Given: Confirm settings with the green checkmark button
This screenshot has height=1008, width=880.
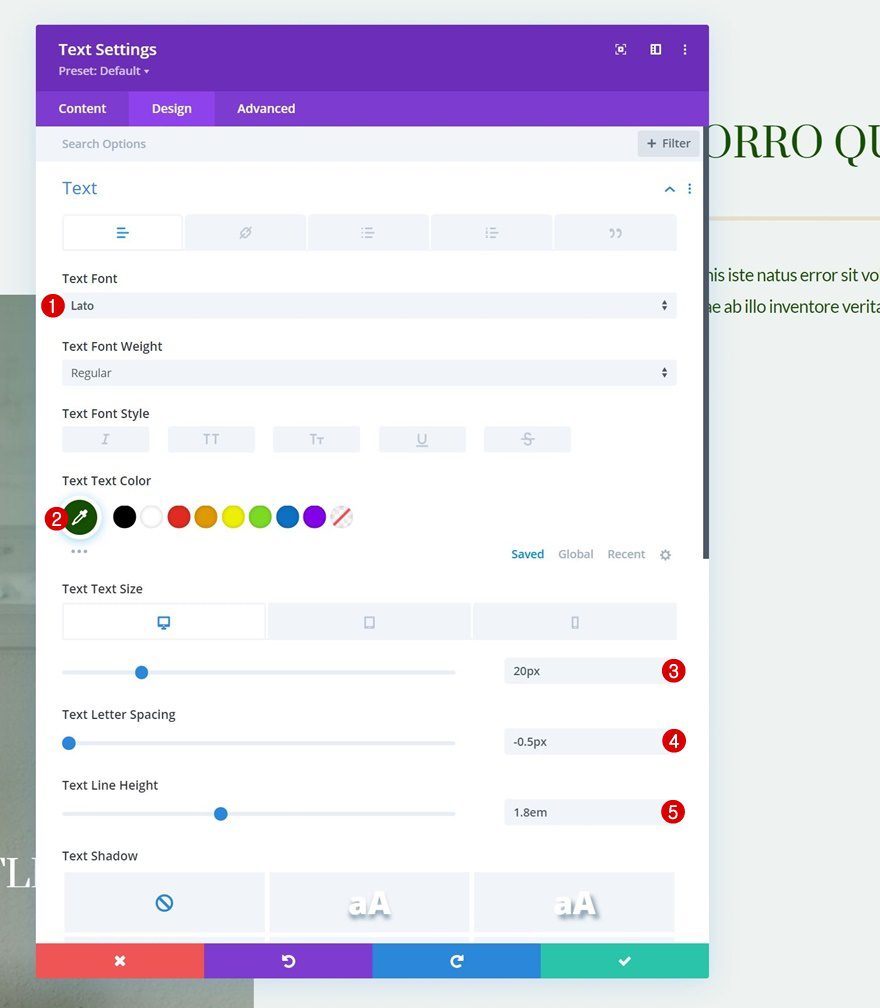Looking at the screenshot, I should tap(624, 960).
